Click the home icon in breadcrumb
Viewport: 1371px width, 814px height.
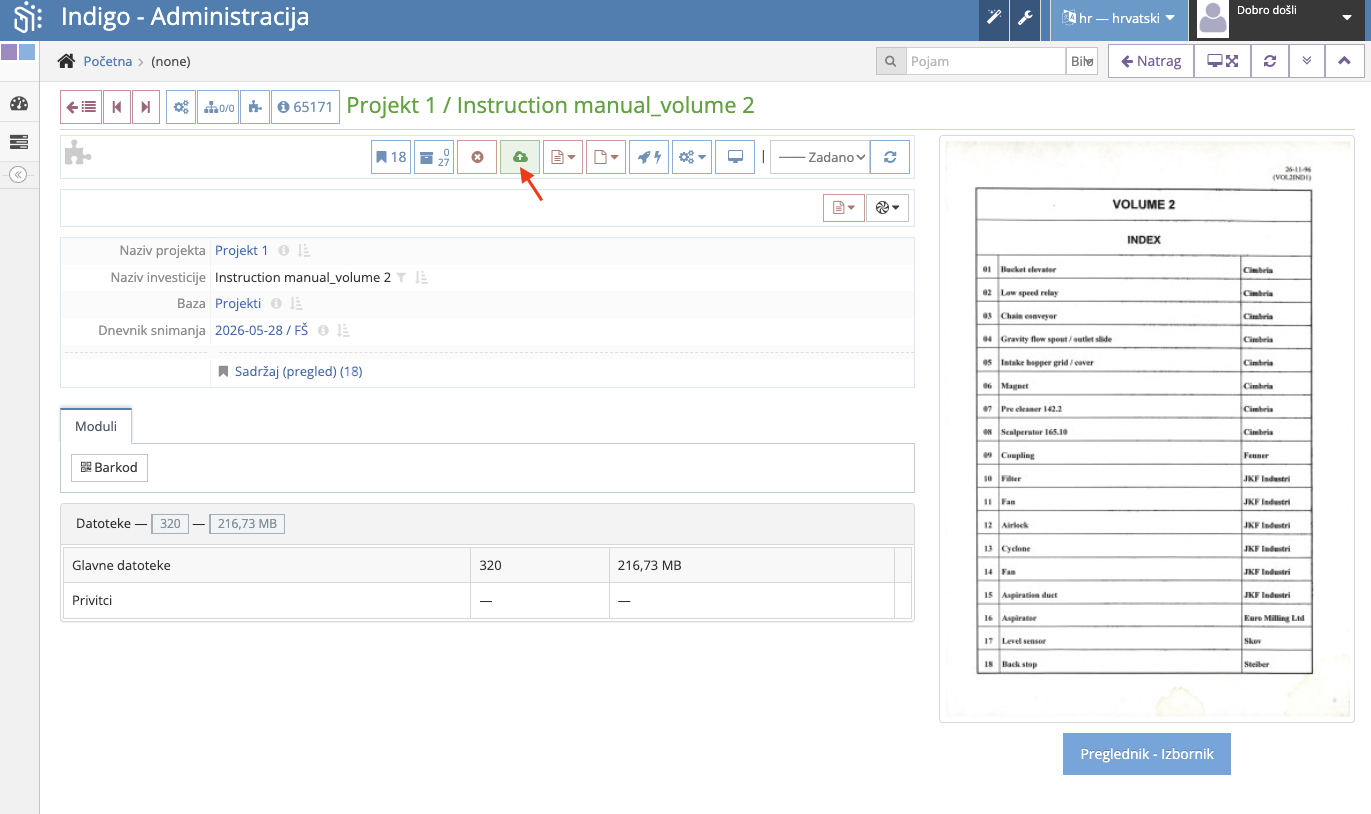point(66,61)
